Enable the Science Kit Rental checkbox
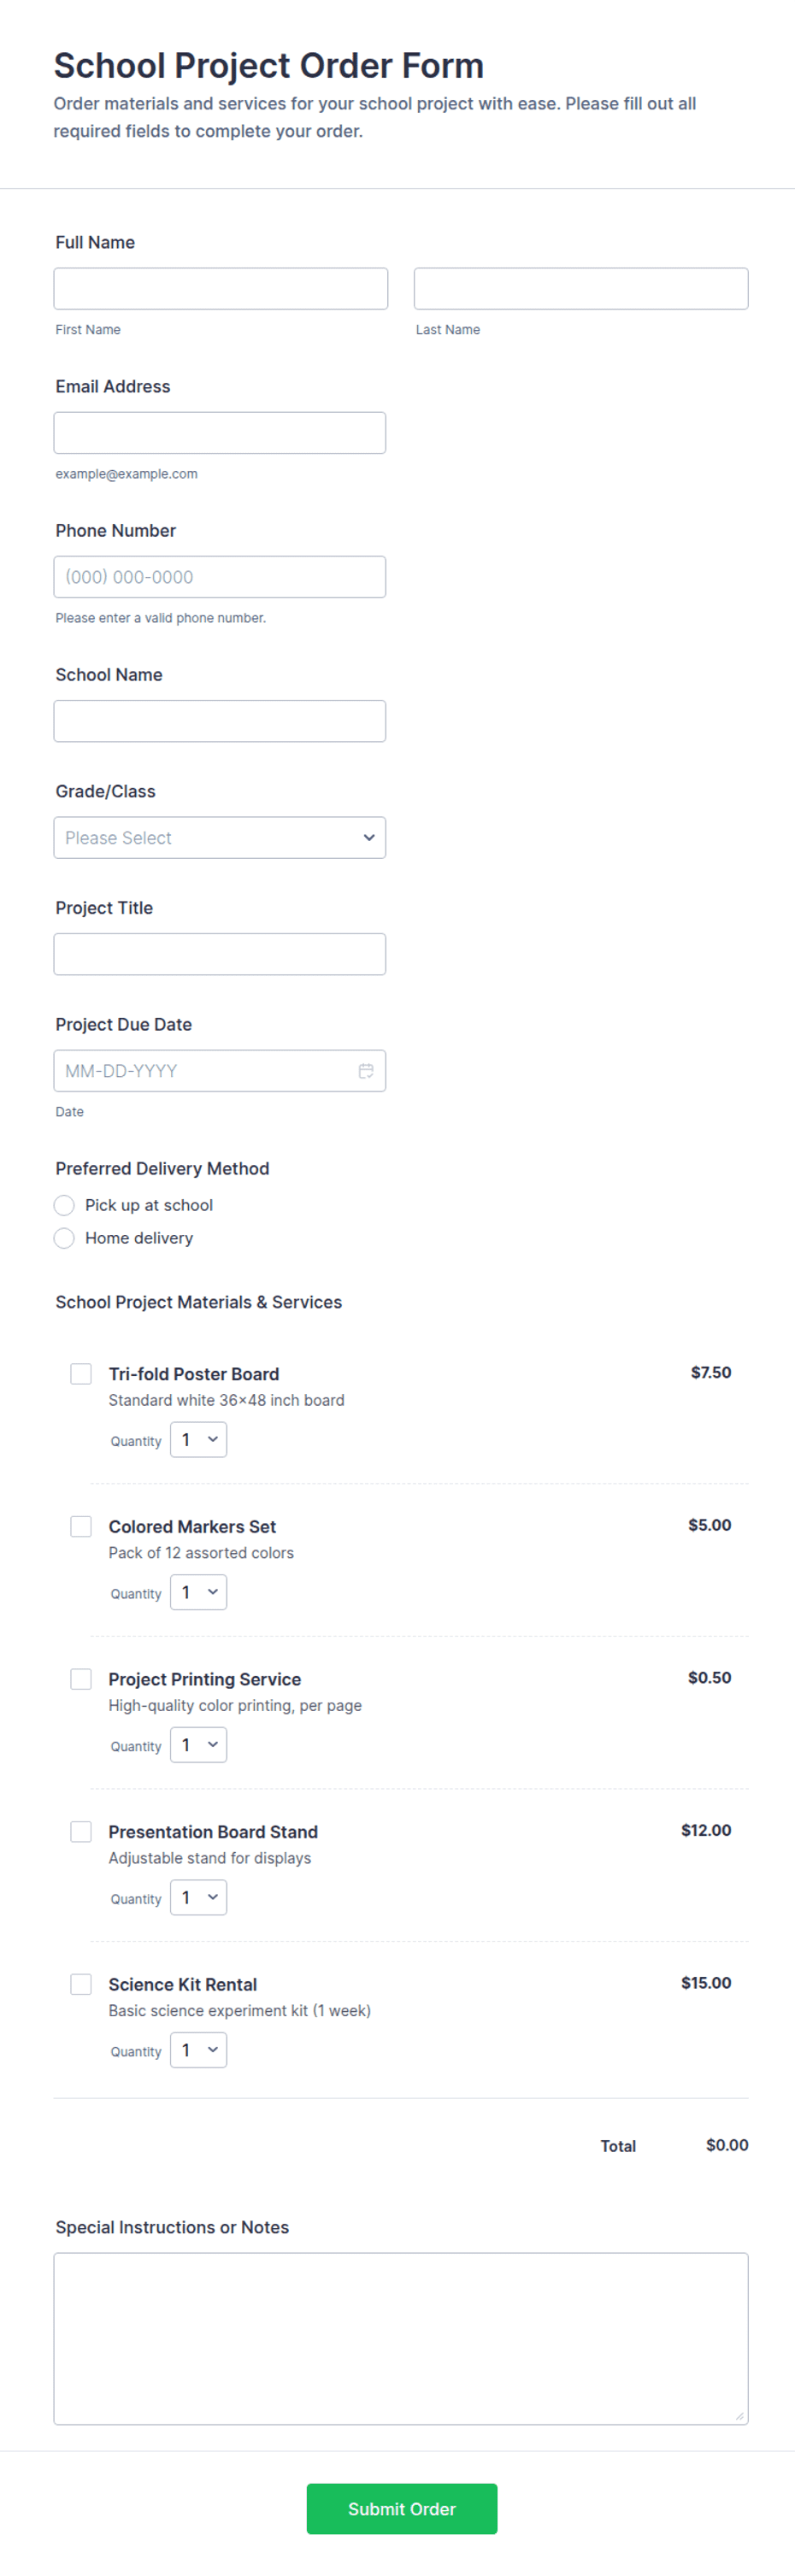 tap(81, 1984)
